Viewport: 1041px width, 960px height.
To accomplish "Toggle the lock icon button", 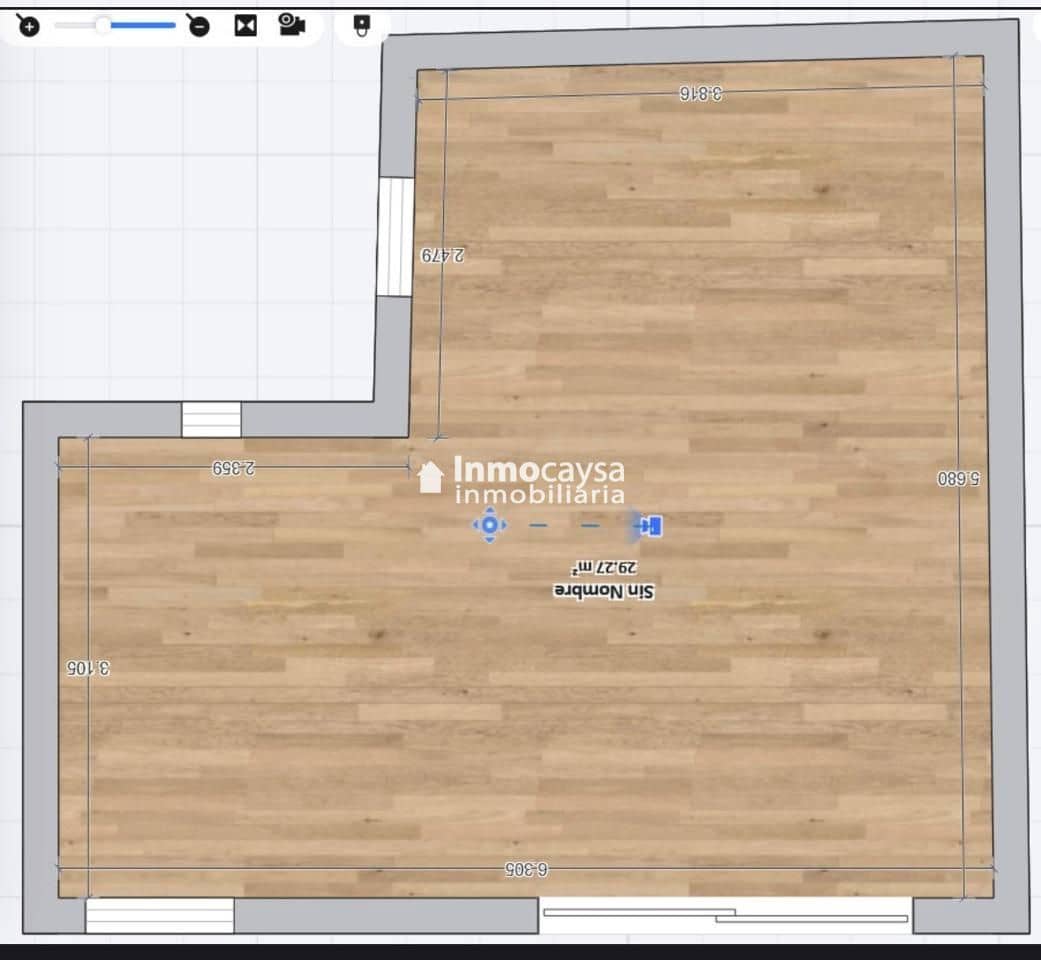I will click(362, 25).
